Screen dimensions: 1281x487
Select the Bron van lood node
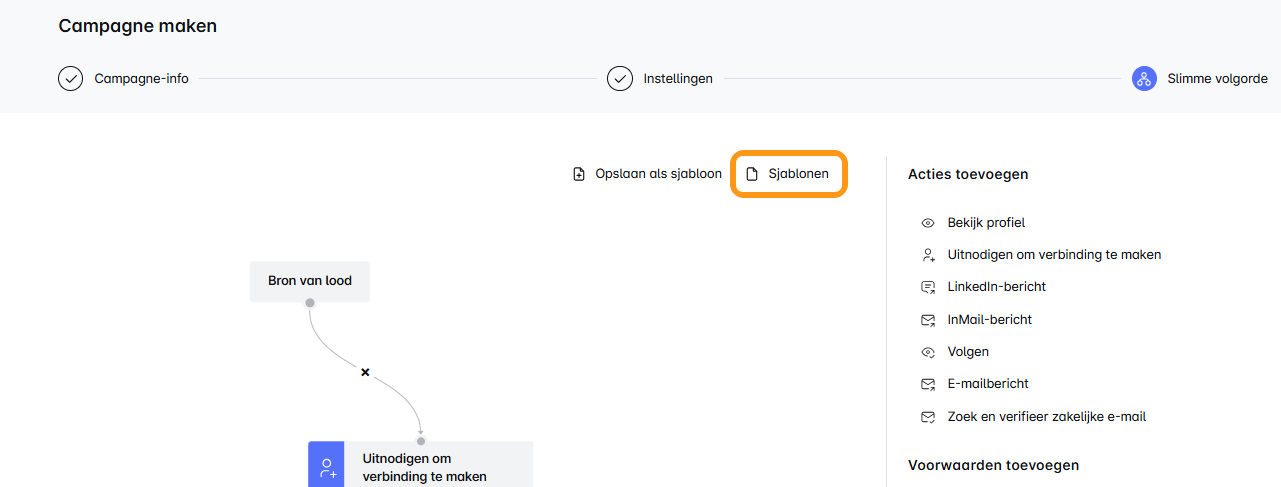tap(310, 281)
